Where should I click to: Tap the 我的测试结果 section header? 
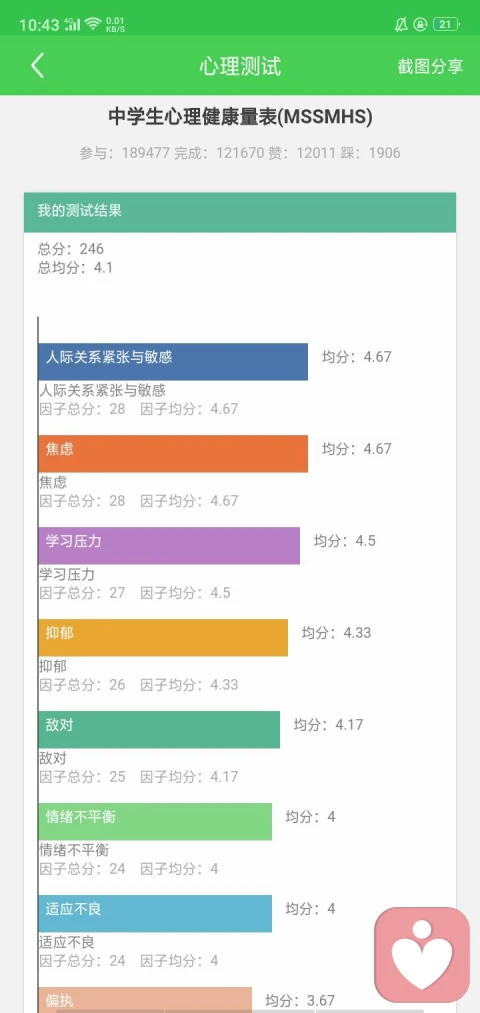point(240,212)
